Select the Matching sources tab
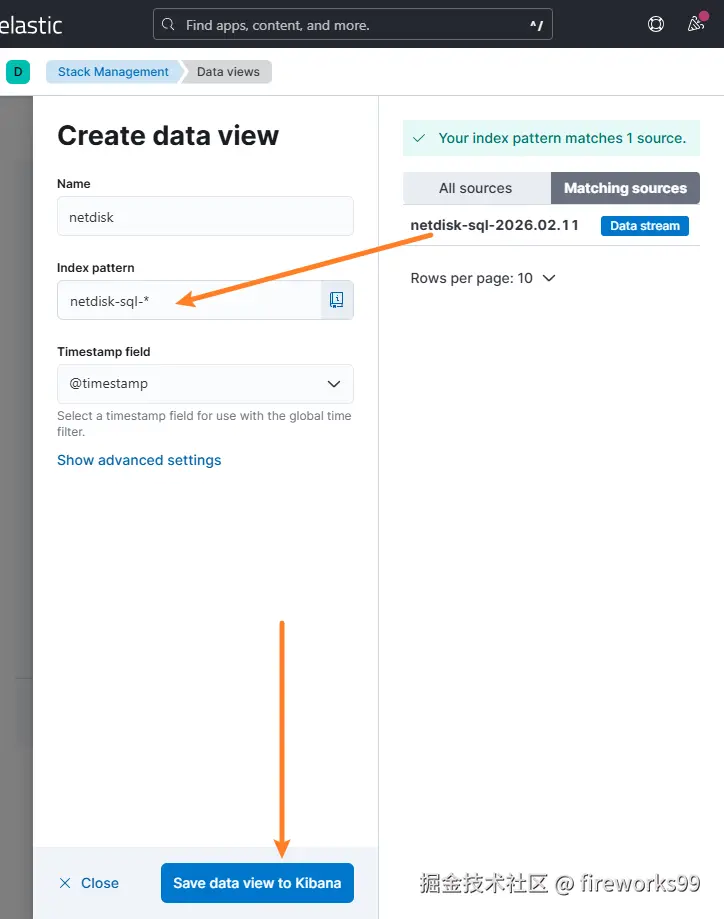The height and width of the screenshot is (919, 724). 625,188
